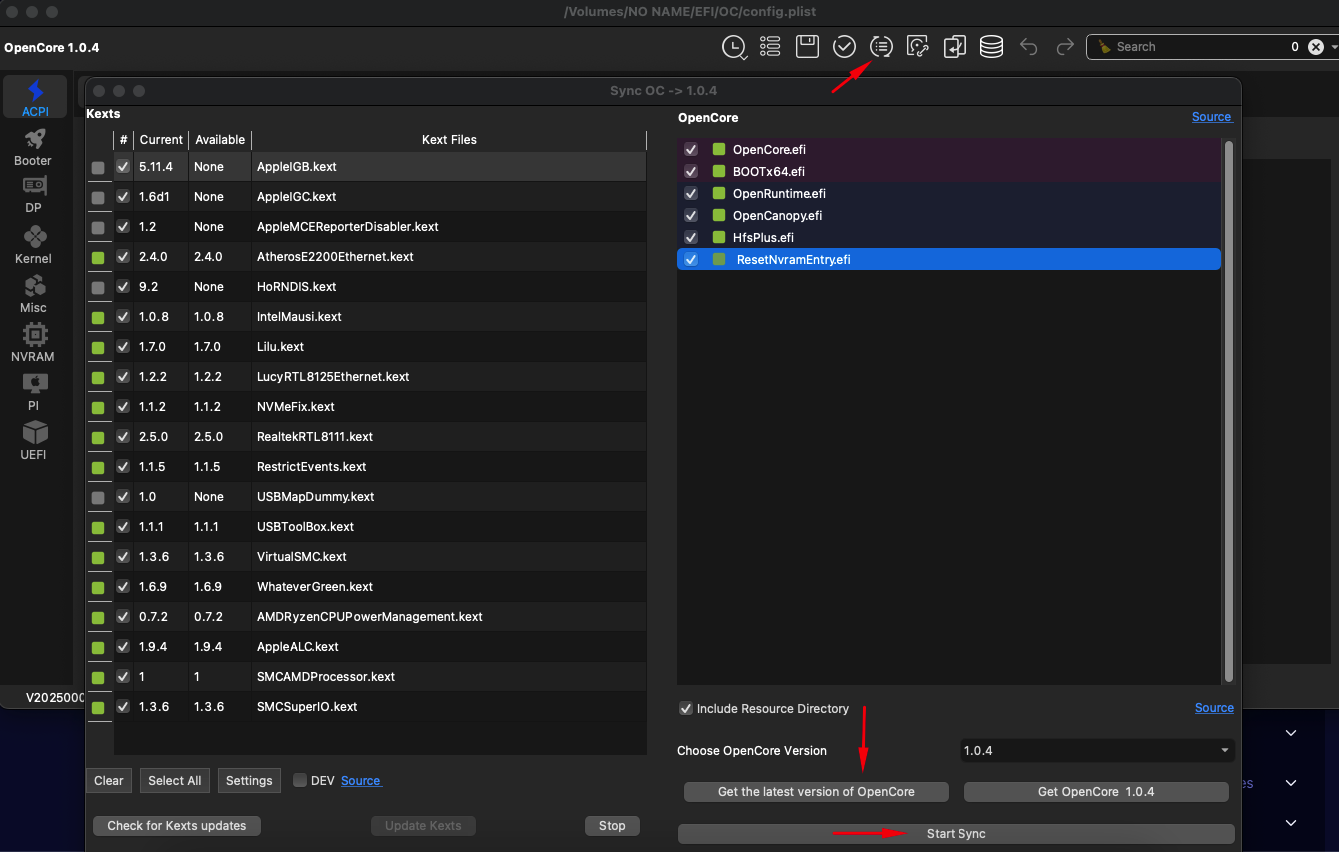Viewport: 1339px width, 852px height.
Task: Open the Source link beside Include Resource Directory
Action: (1214, 708)
